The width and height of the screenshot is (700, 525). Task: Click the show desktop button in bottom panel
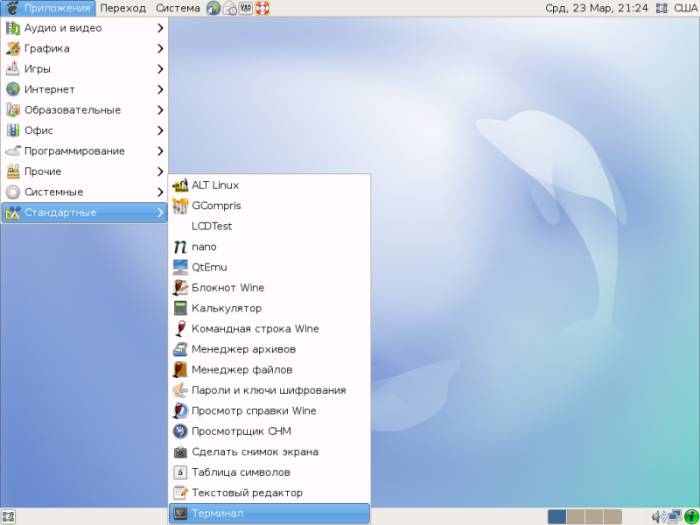pyautogui.click(x=8, y=517)
